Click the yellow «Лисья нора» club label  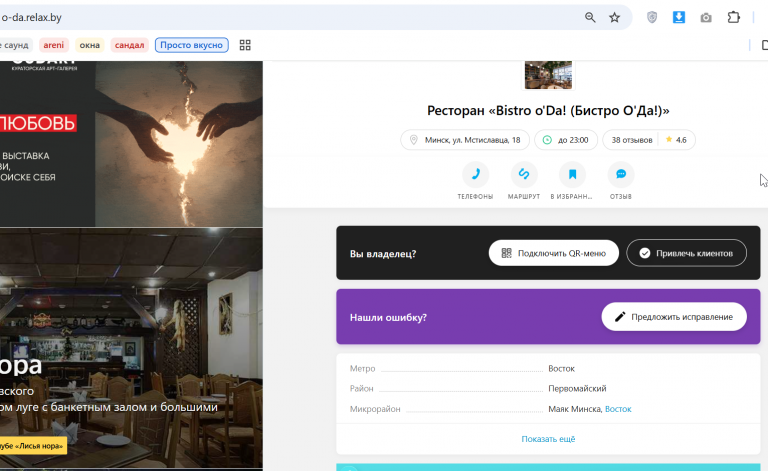[33, 446]
